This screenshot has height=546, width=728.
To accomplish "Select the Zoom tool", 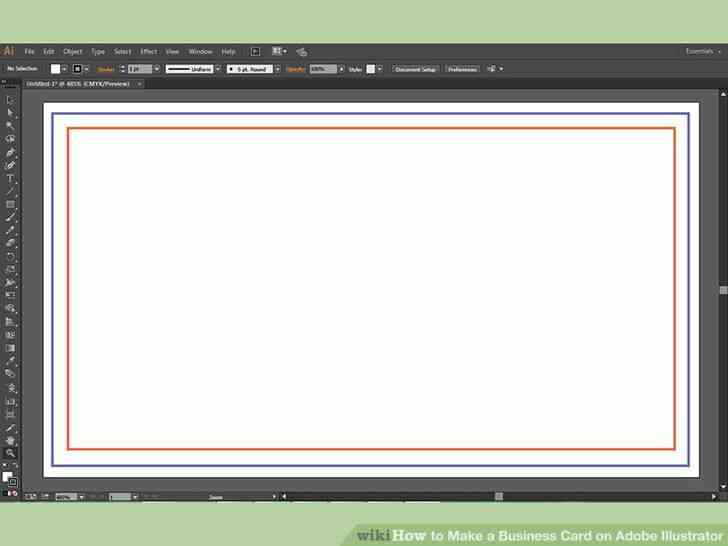I will coord(10,454).
